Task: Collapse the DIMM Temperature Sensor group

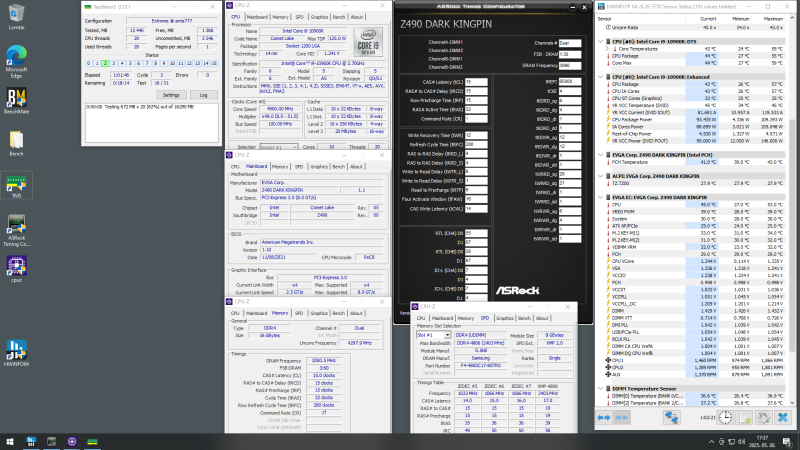Action: coord(601,389)
